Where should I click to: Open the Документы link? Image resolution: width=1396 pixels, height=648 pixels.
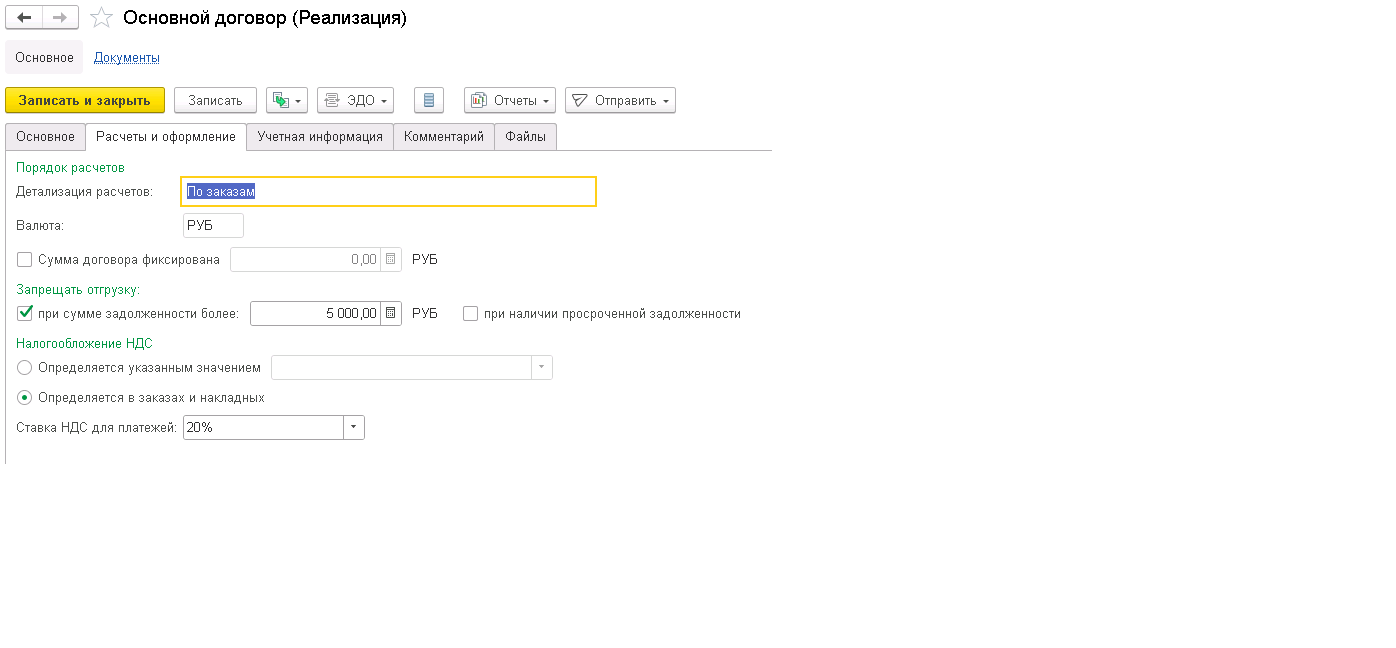127,58
